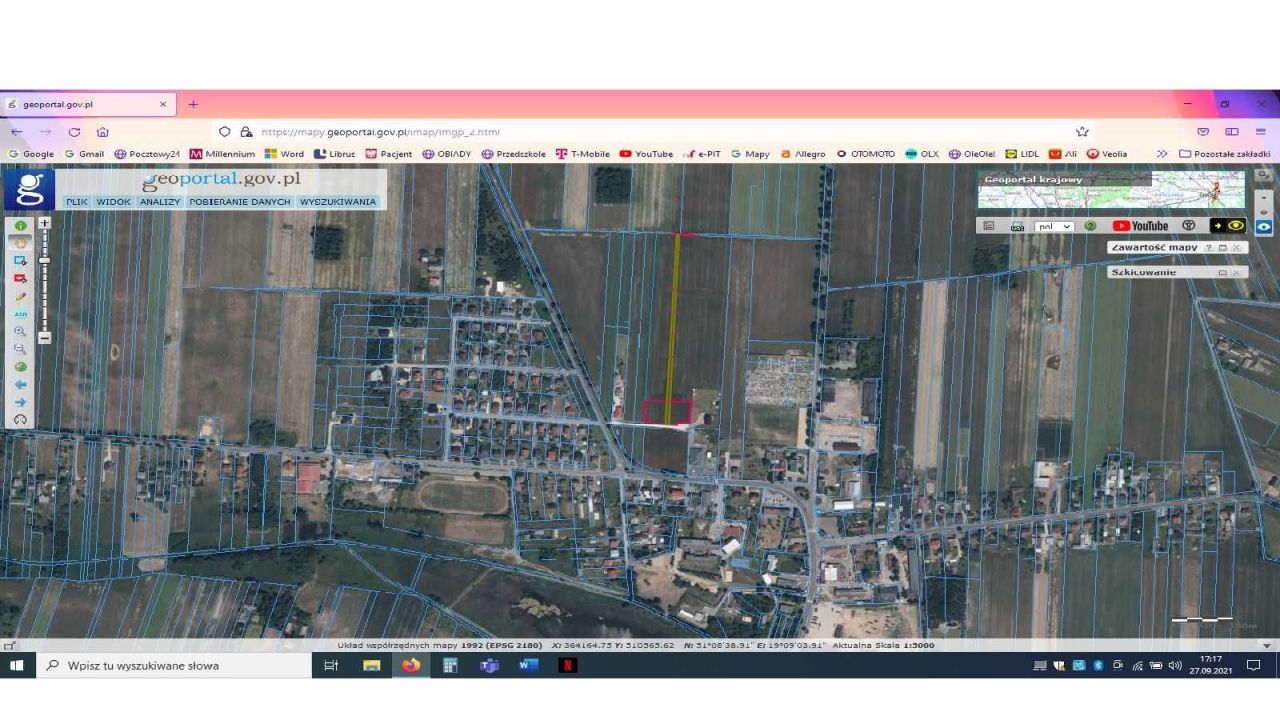Click the plus button on zoom slider
Viewport: 1280px width, 720px height.
[44, 223]
